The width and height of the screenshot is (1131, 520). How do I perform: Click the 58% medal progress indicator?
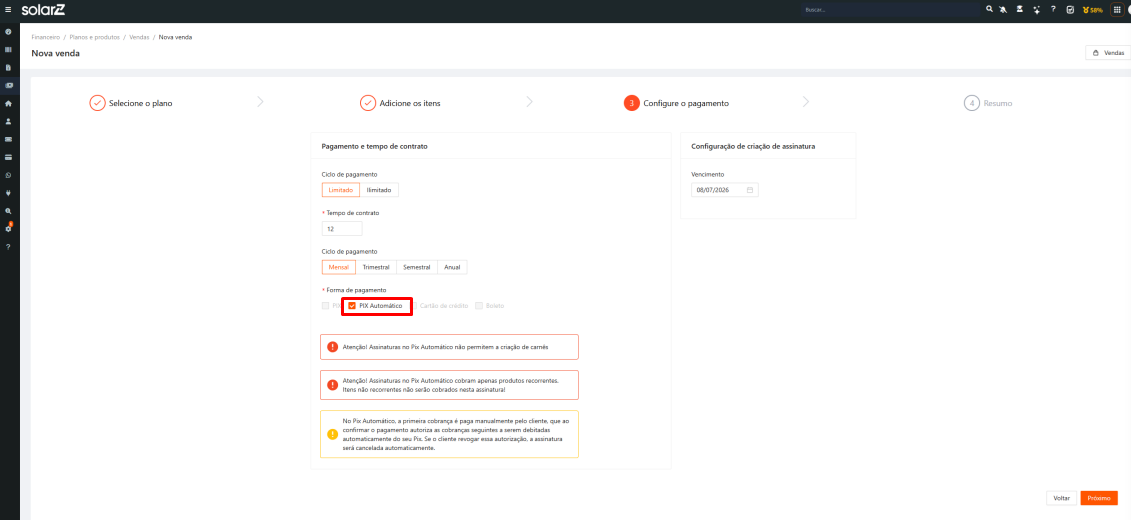1093,10
